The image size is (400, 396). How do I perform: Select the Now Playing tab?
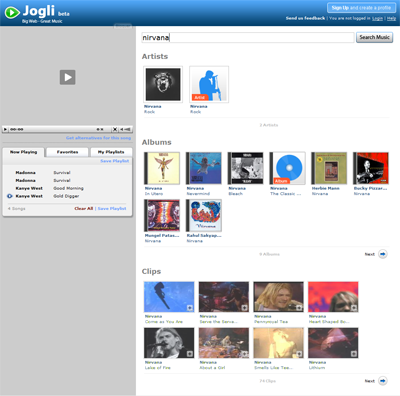click(x=23, y=152)
